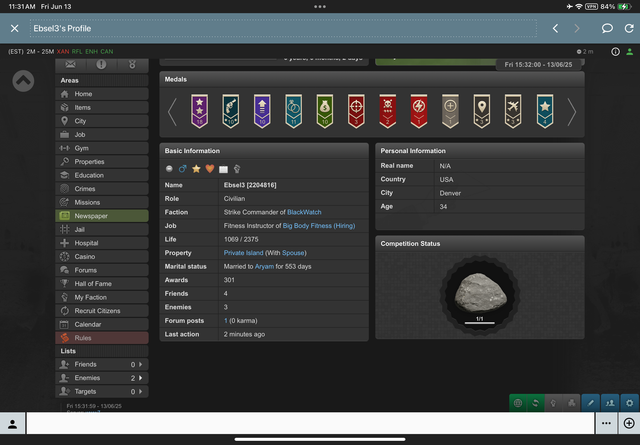View the purple two-star medal numbered 18
Screen dimensions: 640x445
[200, 111]
